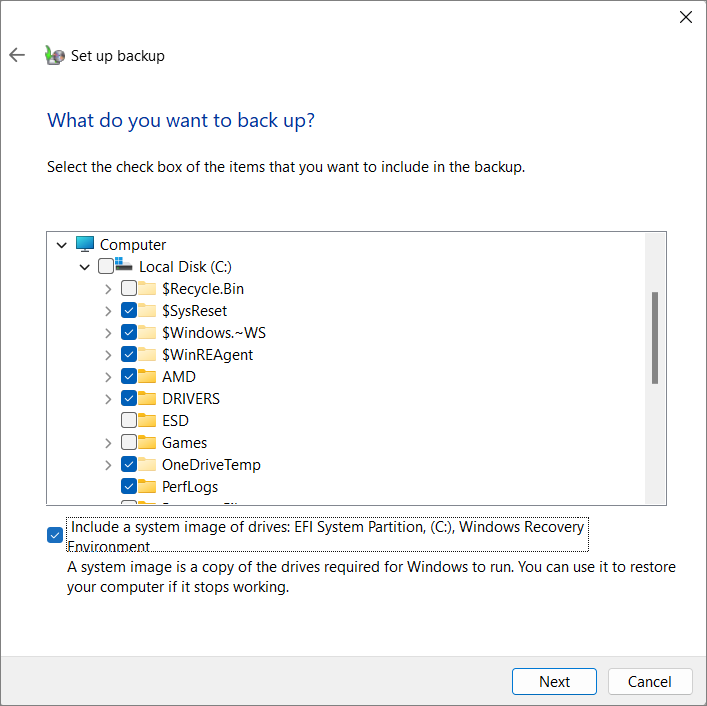Check the $Recycle.Bin checkbox
The width and height of the screenshot is (707, 706).
(129, 289)
